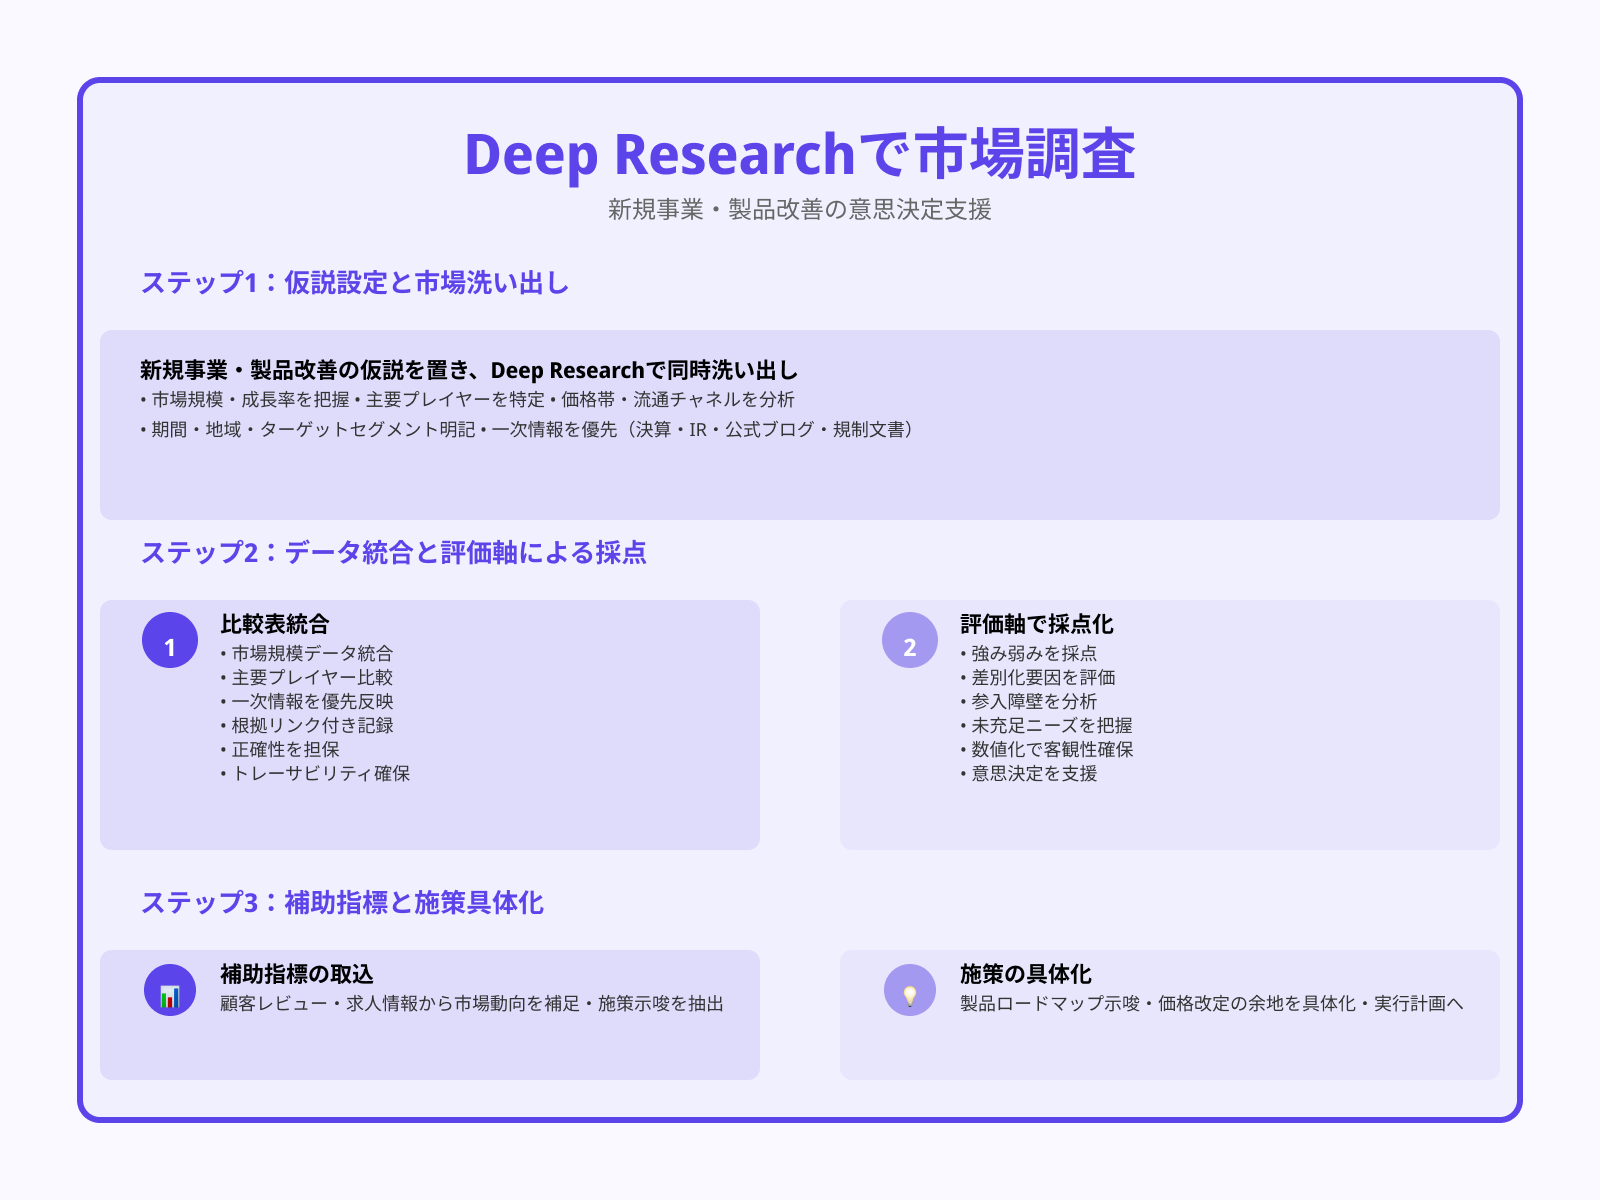1600x1200 pixels.
Task: Click the '市場規模データ統合' bullet item
Action: tap(312, 653)
